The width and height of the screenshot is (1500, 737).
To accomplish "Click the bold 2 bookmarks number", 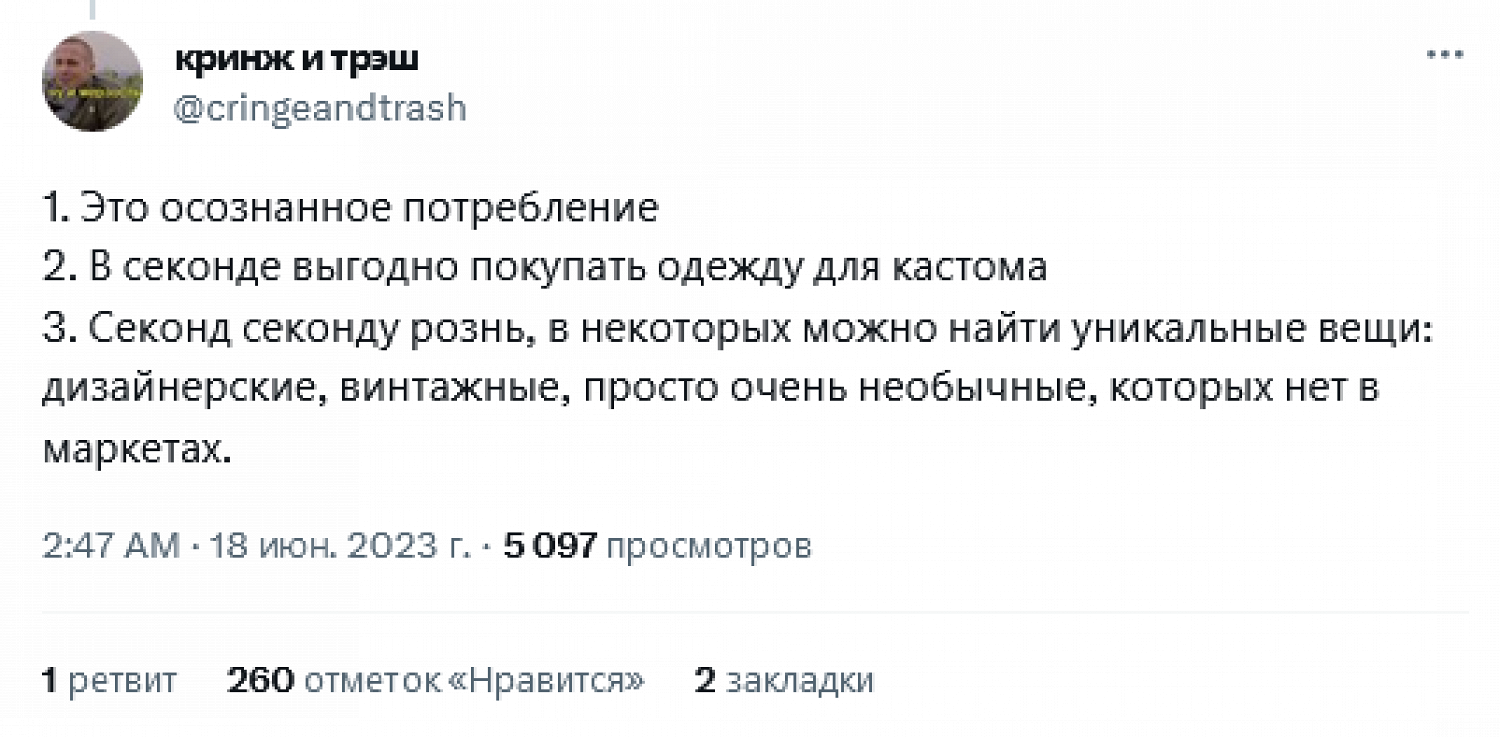I will coord(705,680).
